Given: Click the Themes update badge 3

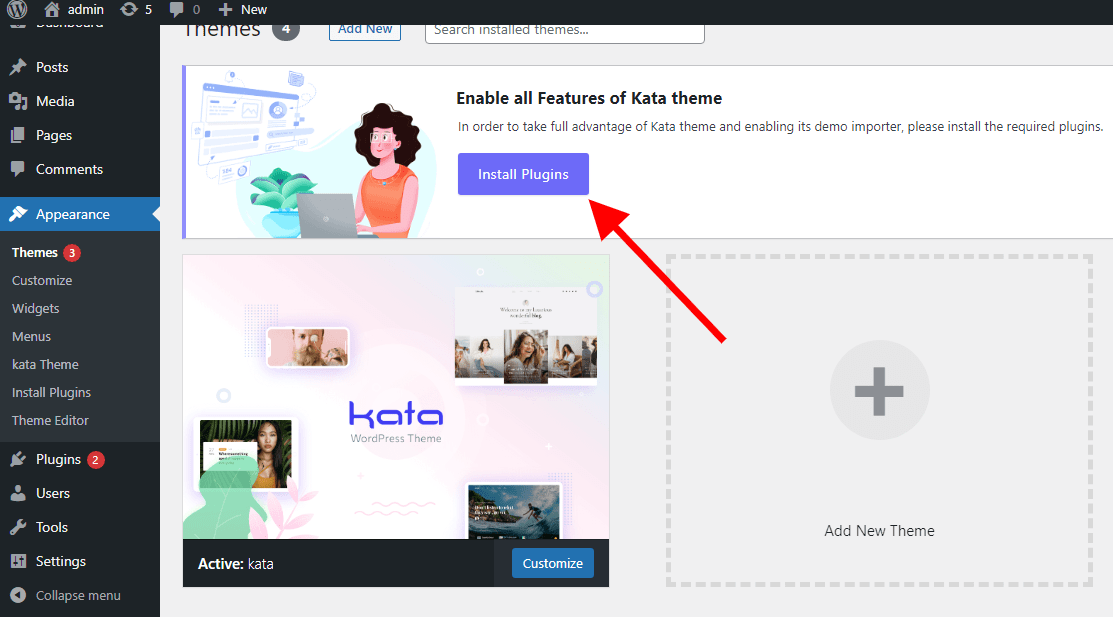Looking at the screenshot, I should (x=72, y=253).
